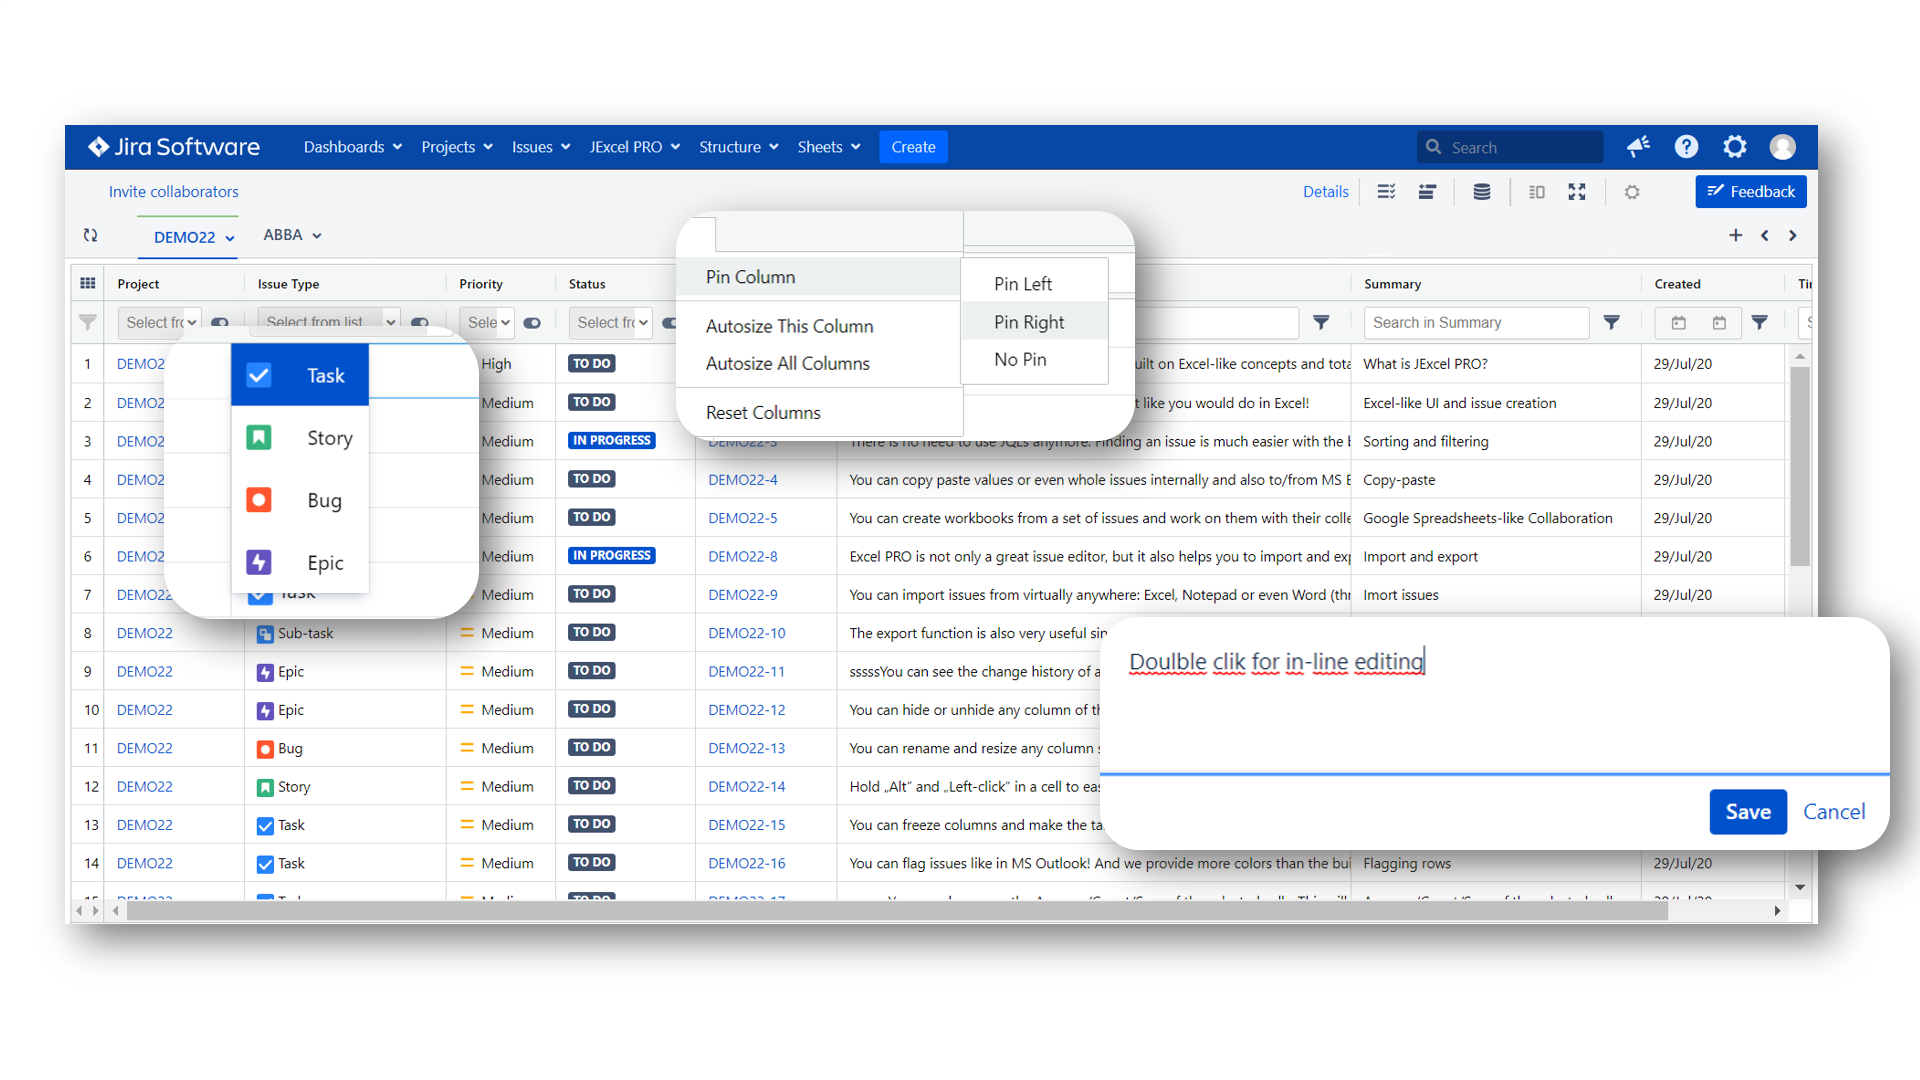Select No Pin in the submenu
1920x1080 pixels.
pos(1034,360)
